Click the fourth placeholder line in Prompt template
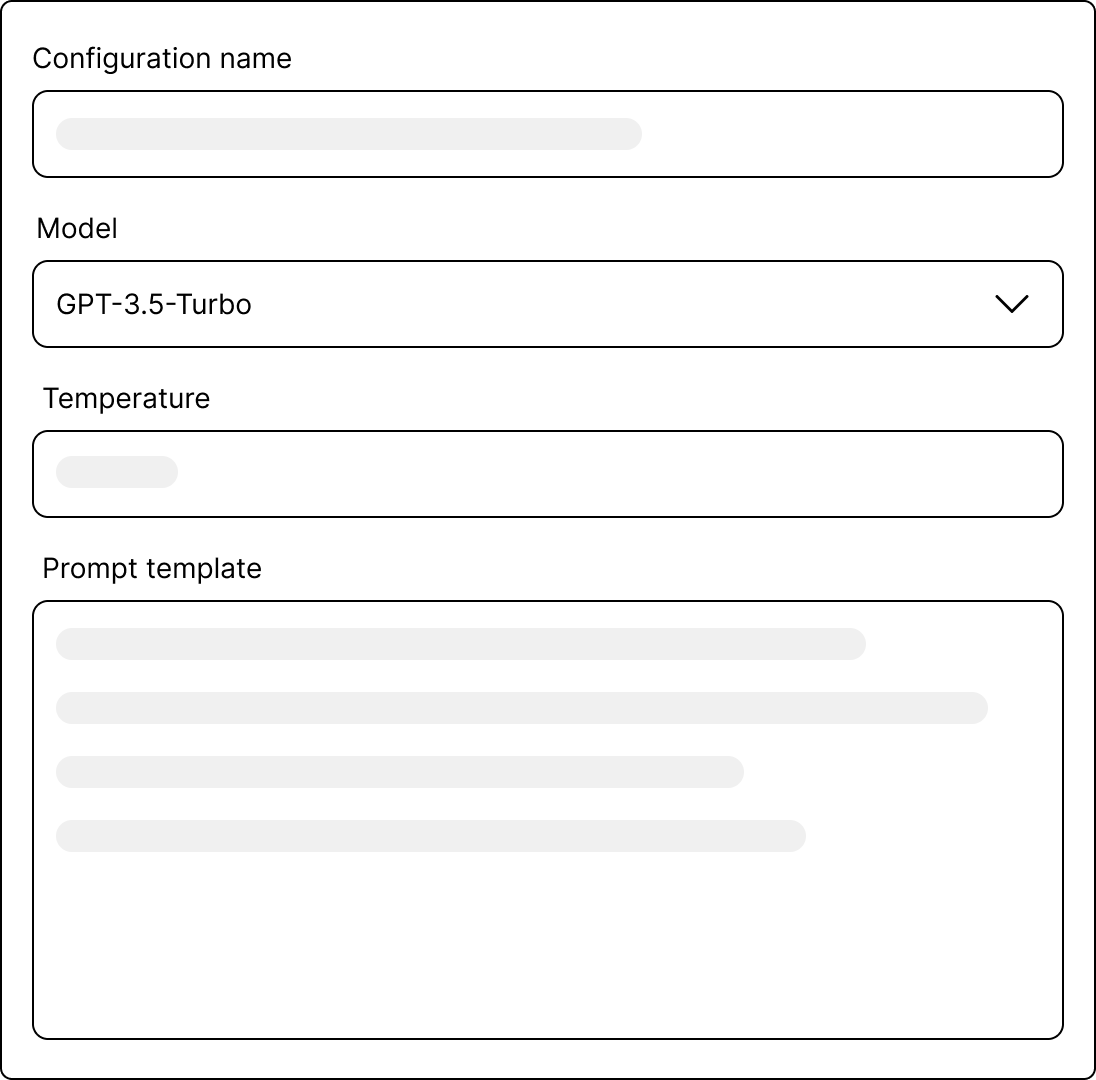The height and width of the screenshot is (1080, 1096). click(x=430, y=836)
